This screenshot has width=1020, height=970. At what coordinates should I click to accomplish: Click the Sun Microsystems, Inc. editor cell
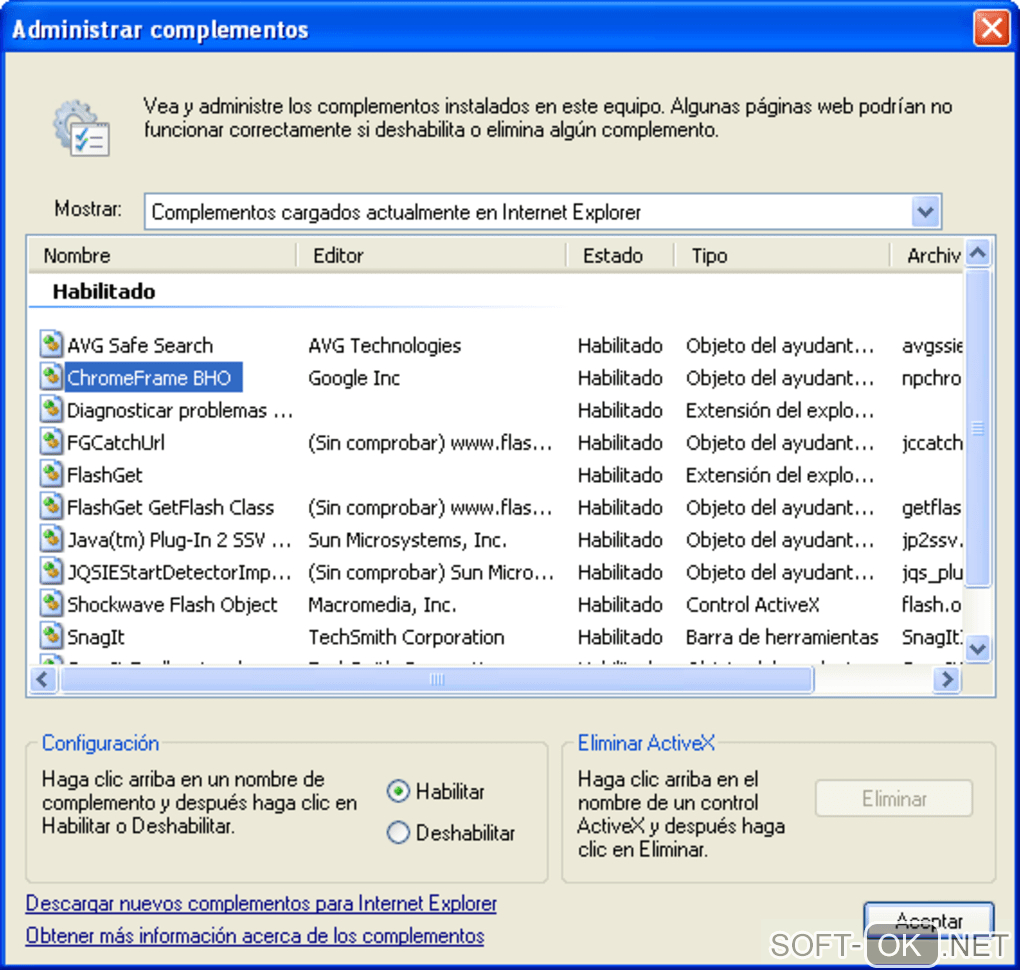tap(407, 540)
